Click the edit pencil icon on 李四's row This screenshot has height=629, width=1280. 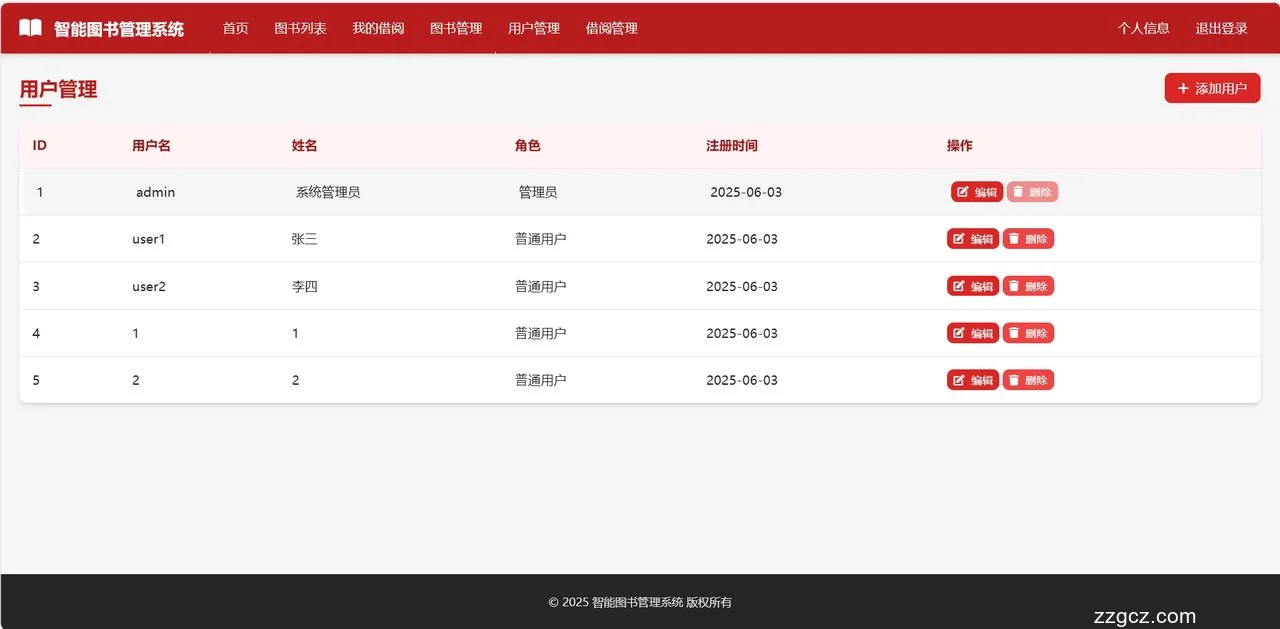click(961, 285)
